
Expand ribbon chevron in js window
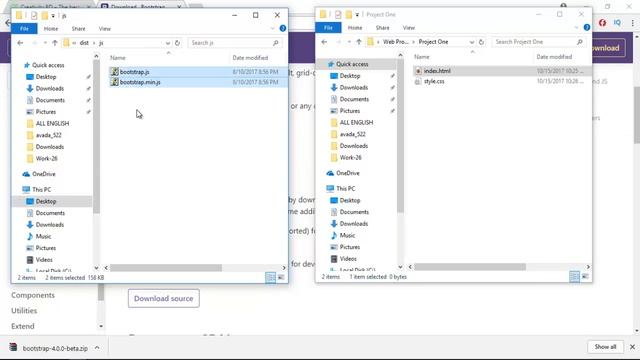pos(272,29)
